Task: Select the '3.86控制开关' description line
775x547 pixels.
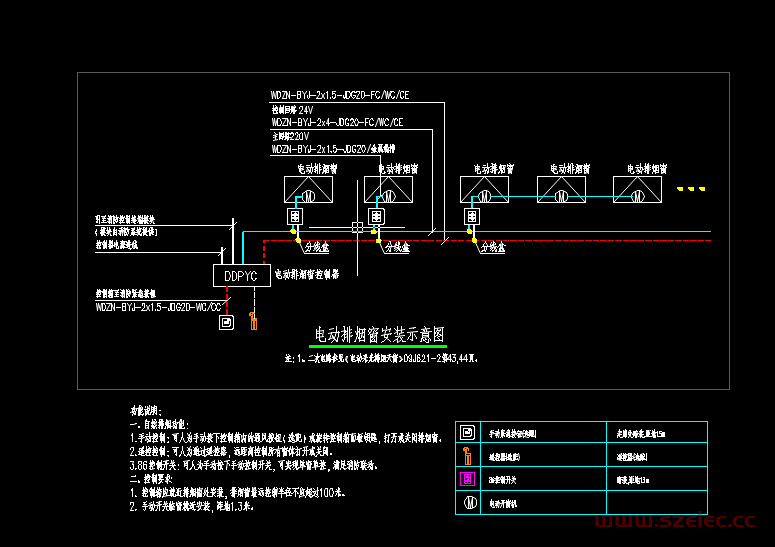Action: (x=254, y=465)
